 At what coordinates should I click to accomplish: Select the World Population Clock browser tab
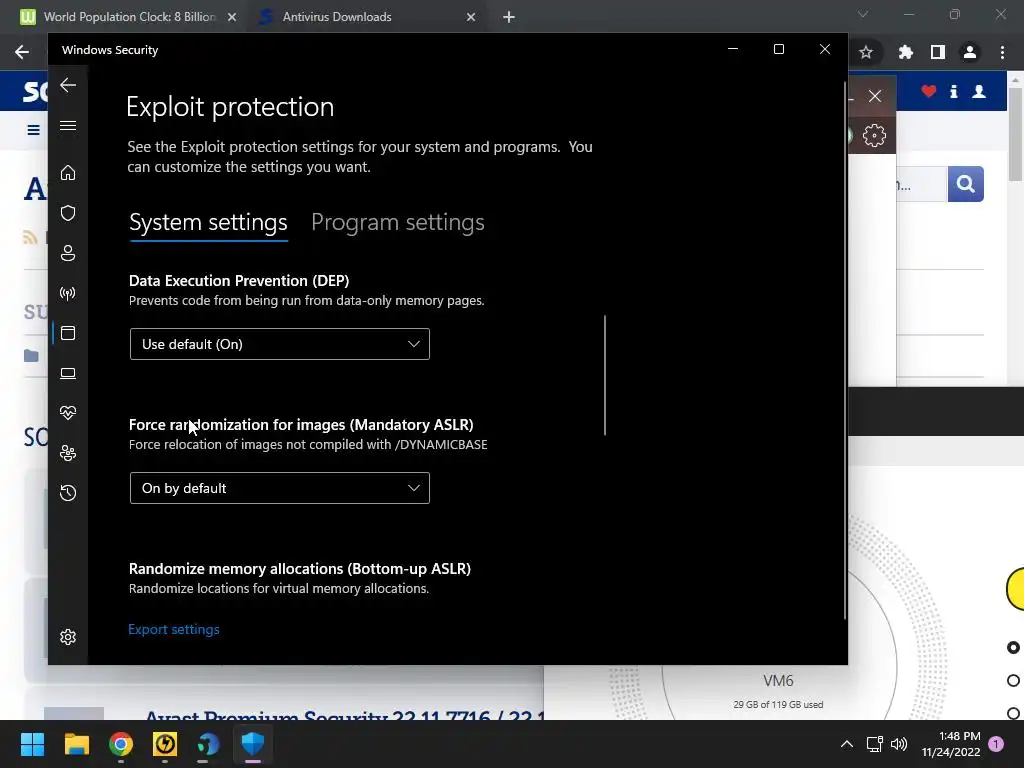click(x=129, y=17)
